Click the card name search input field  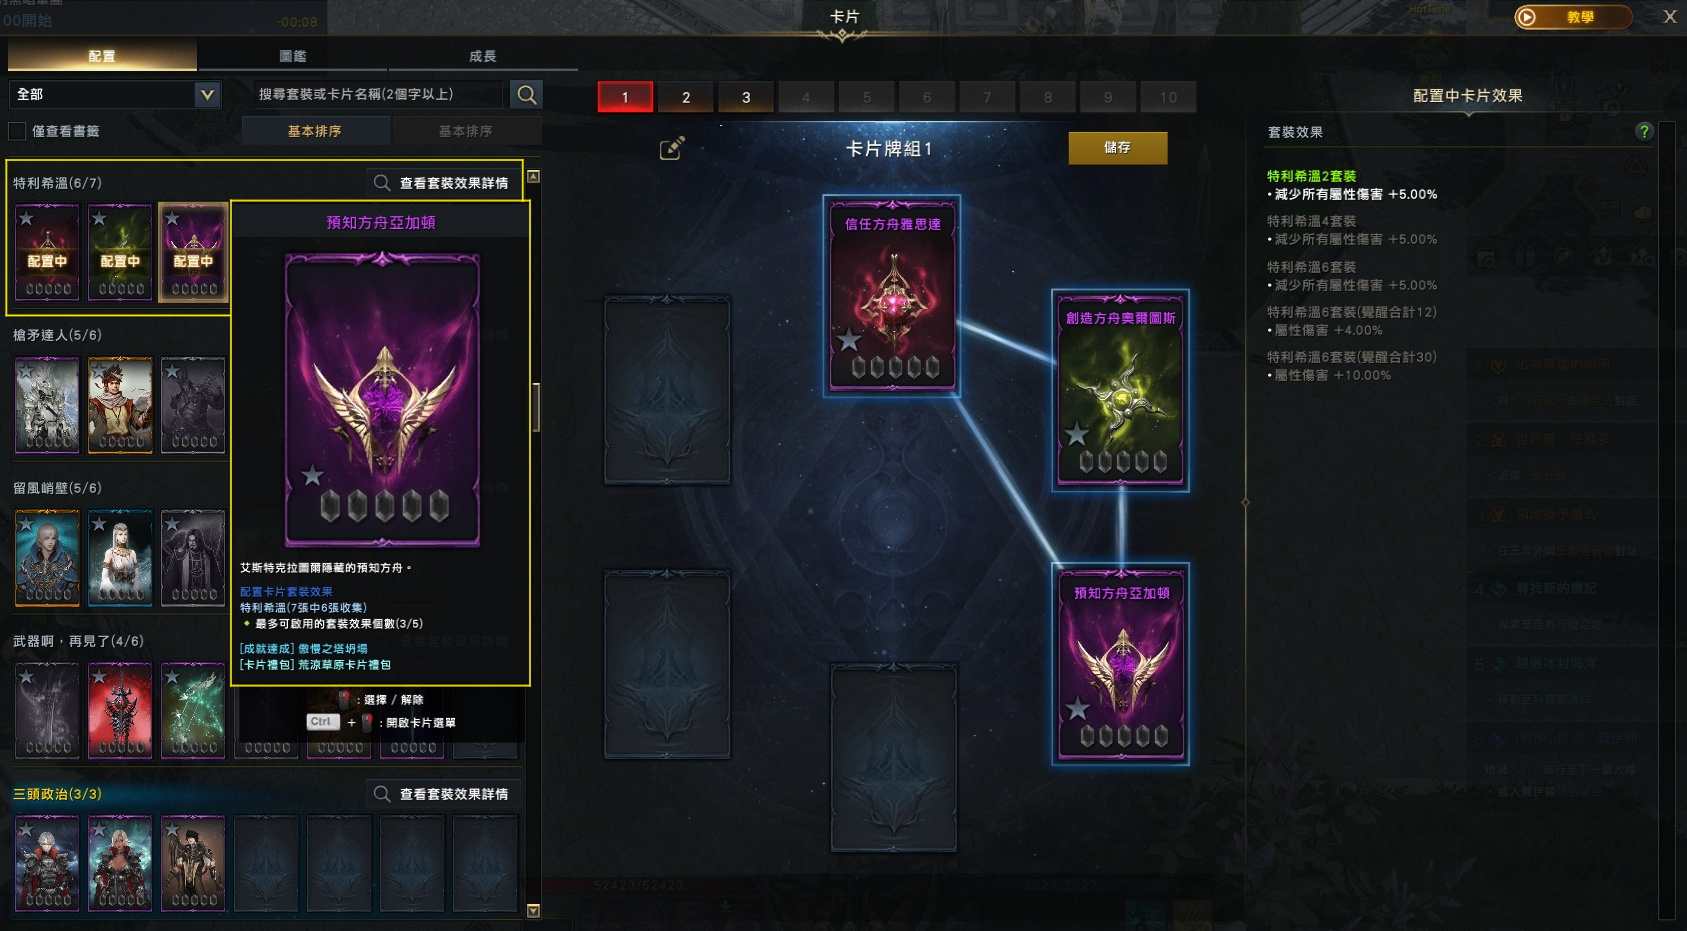[378, 94]
